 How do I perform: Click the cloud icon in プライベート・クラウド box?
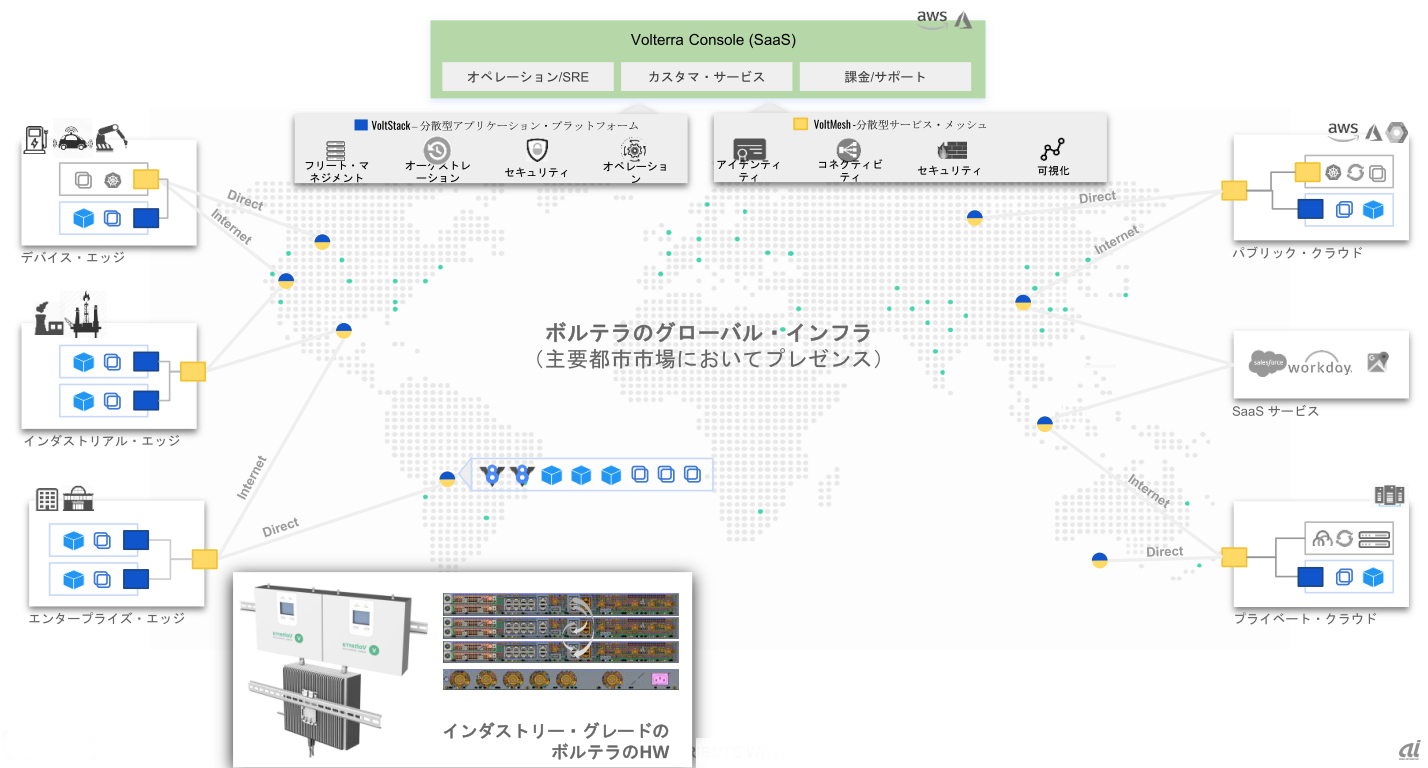coord(1322,539)
